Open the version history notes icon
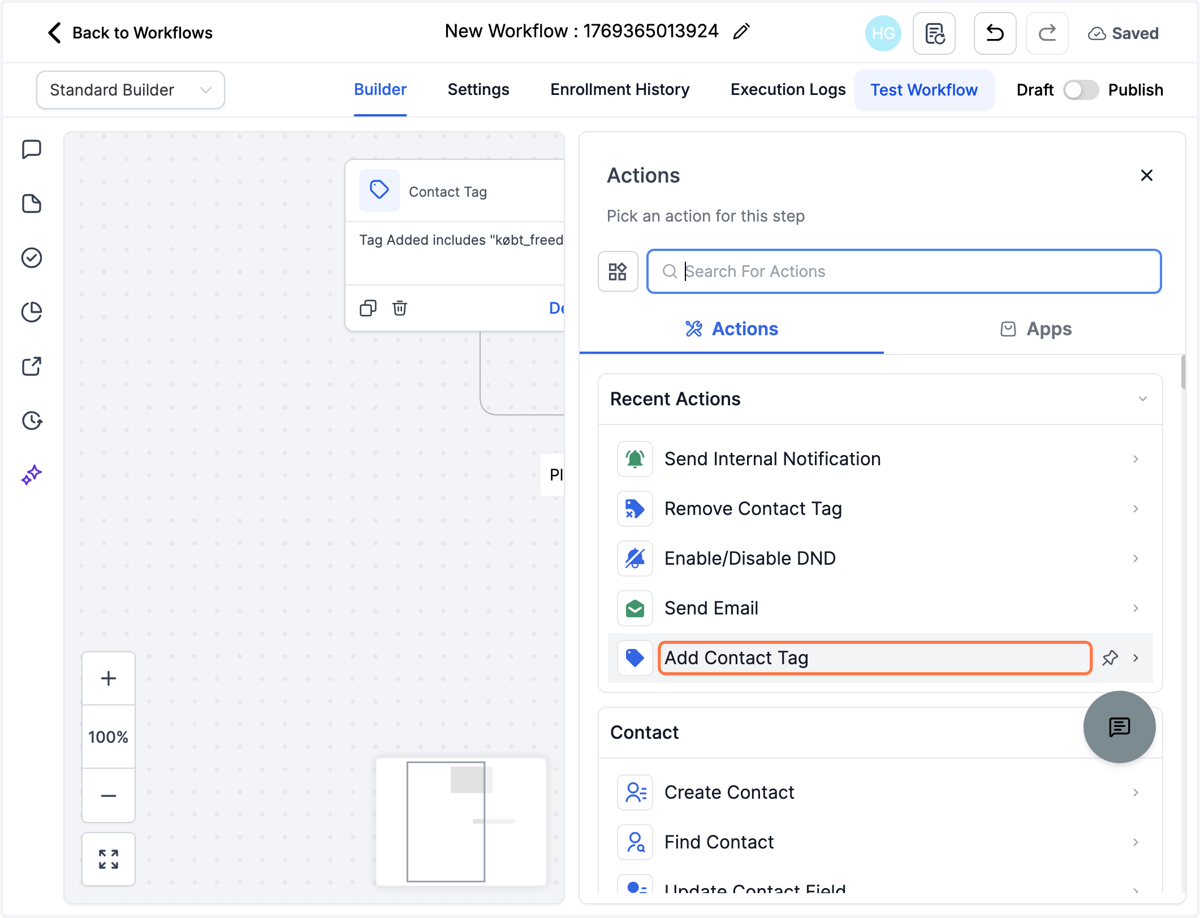1200x918 pixels. coord(935,33)
